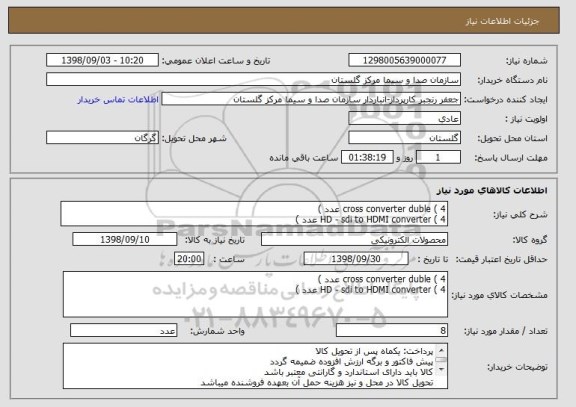The width and height of the screenshot is (576, 407).
Task: Click the label شرح کلی نیاز
Action: pos(520,215)
